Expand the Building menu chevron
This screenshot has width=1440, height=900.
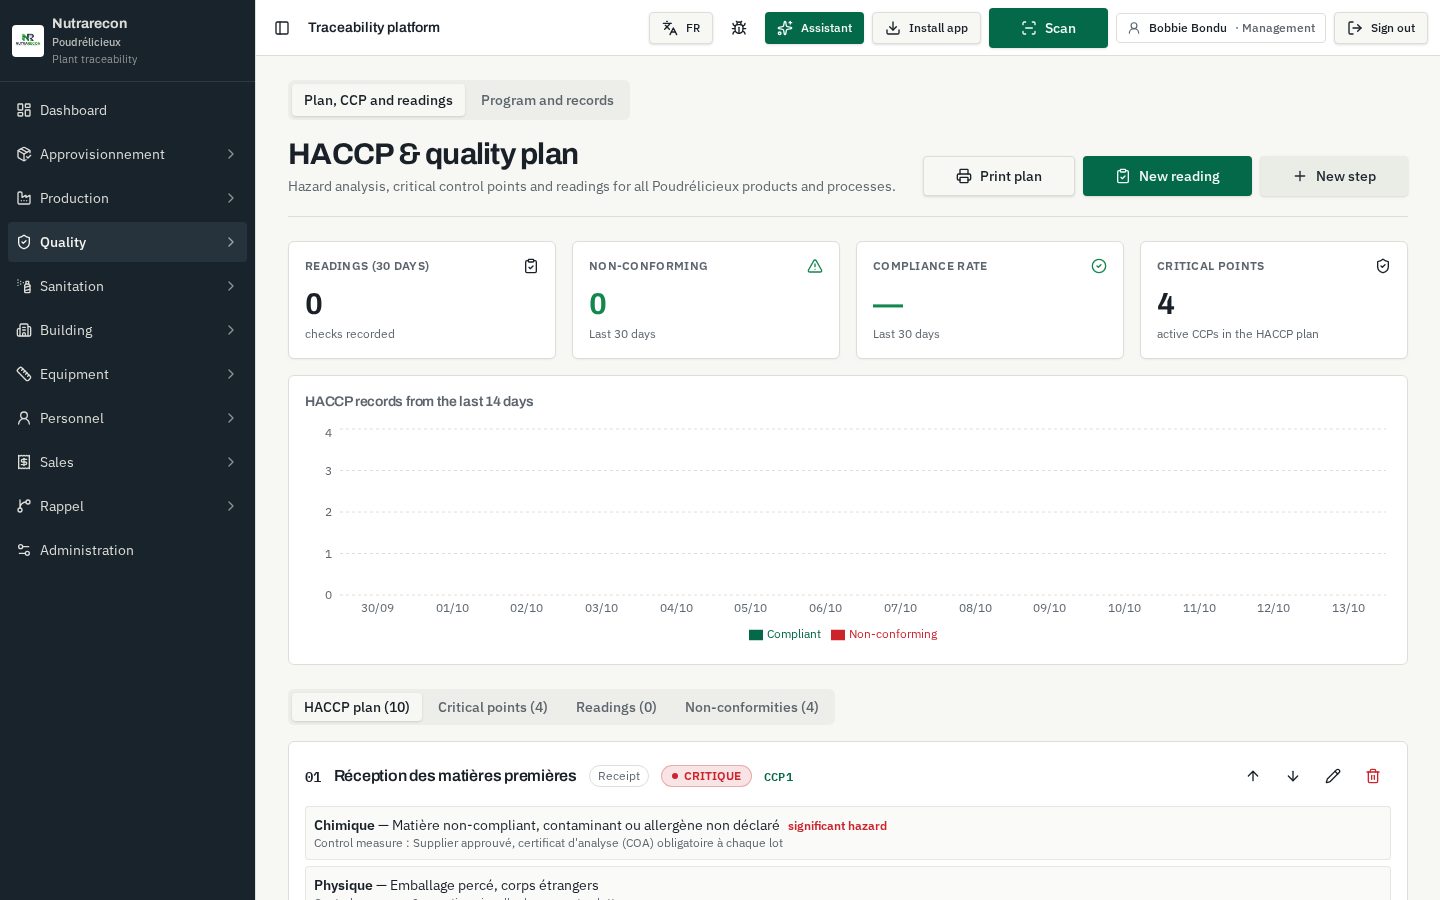(231, 330)
